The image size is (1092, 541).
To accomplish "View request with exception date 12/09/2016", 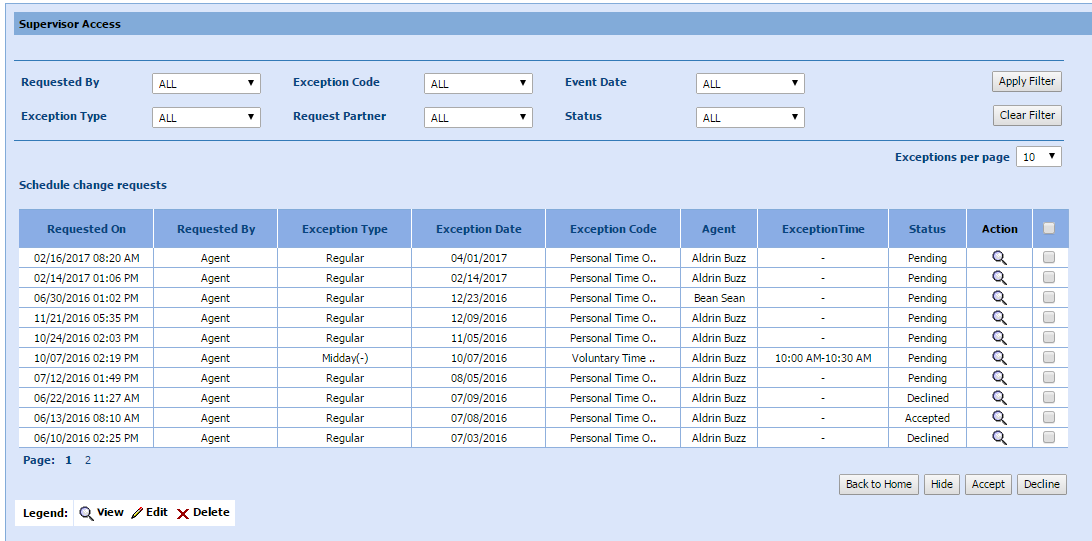I will 999,318.
